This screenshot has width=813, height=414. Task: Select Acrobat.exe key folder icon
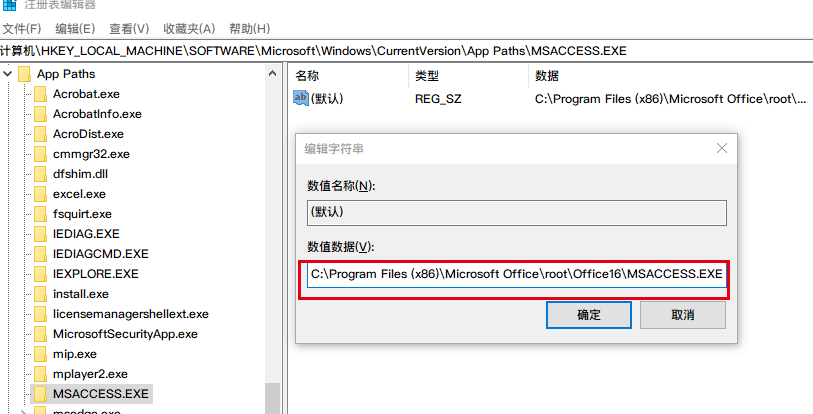[x=40, y=94]
